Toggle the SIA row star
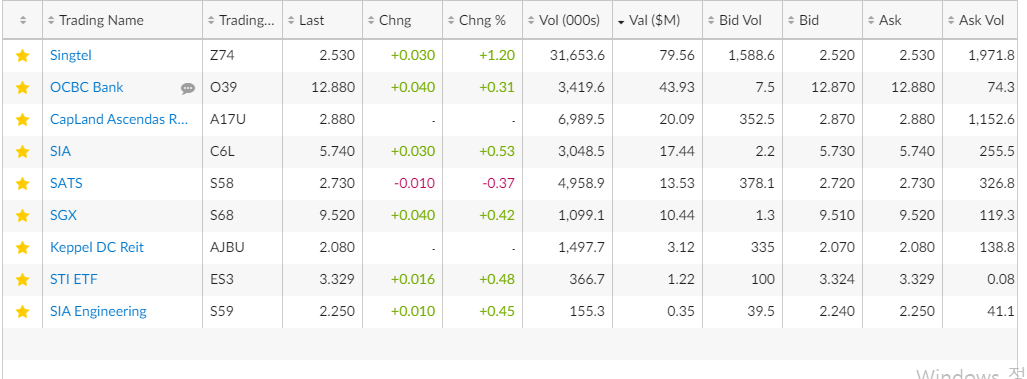 tap(22, 152)
